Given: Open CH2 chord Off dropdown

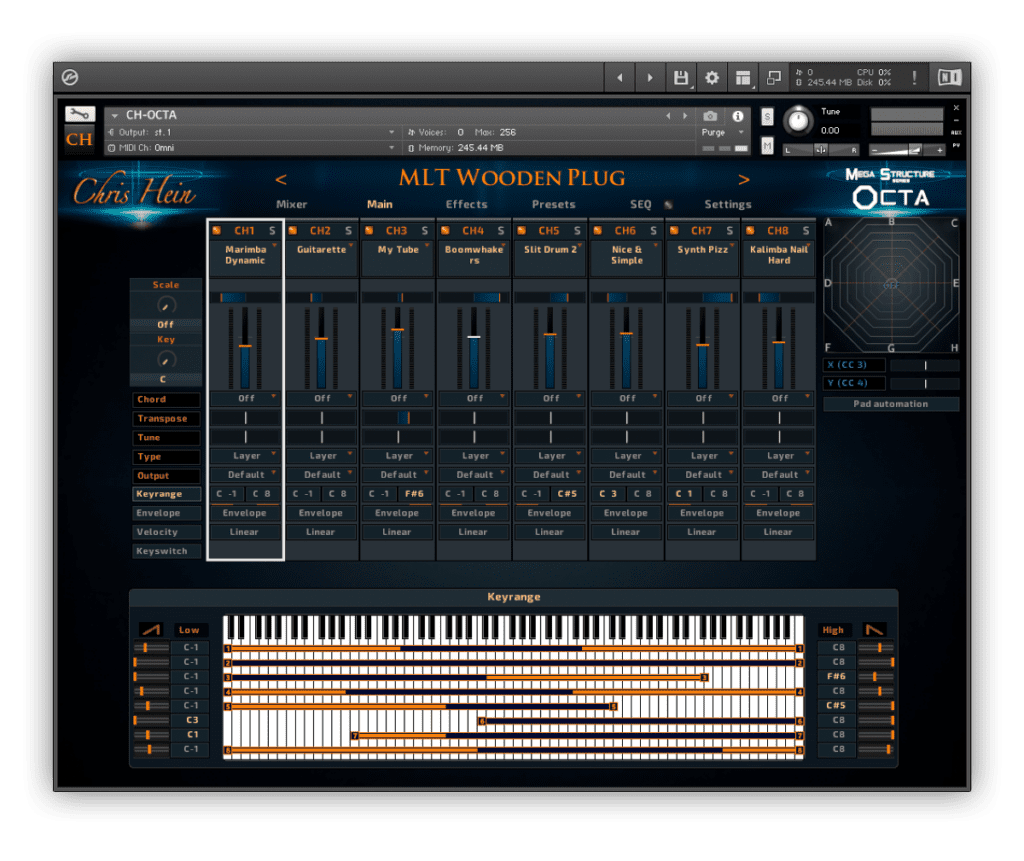Looking at the screenshot, I should click(322, 398).
